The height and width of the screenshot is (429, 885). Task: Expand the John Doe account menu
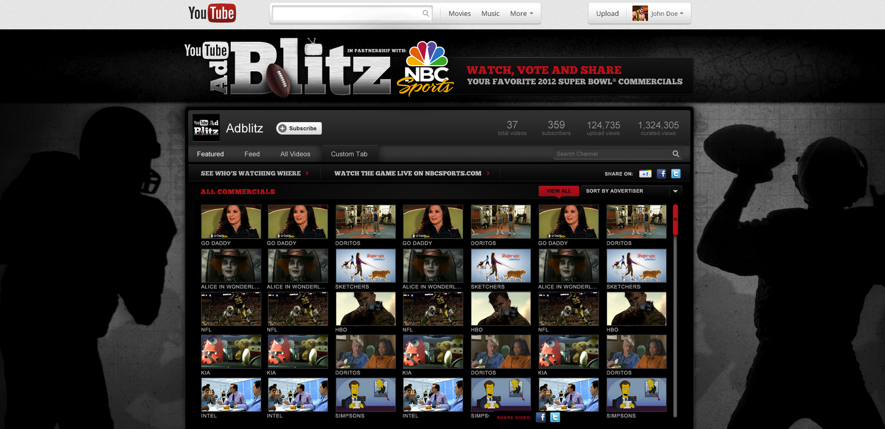point(668,14)
